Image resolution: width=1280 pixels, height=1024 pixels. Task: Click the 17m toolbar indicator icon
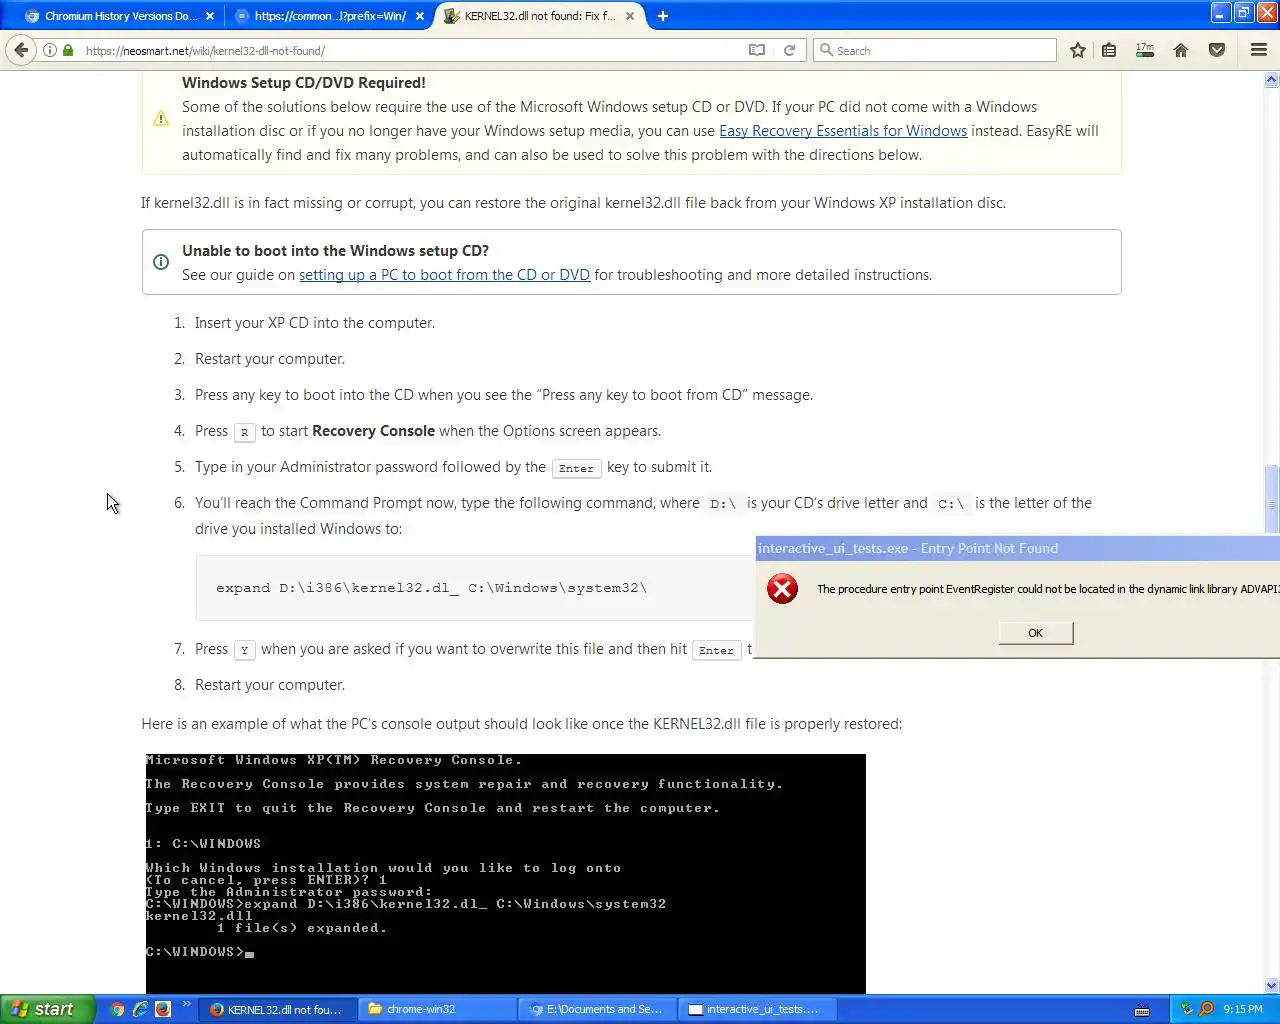click(x=1145, y=50)
